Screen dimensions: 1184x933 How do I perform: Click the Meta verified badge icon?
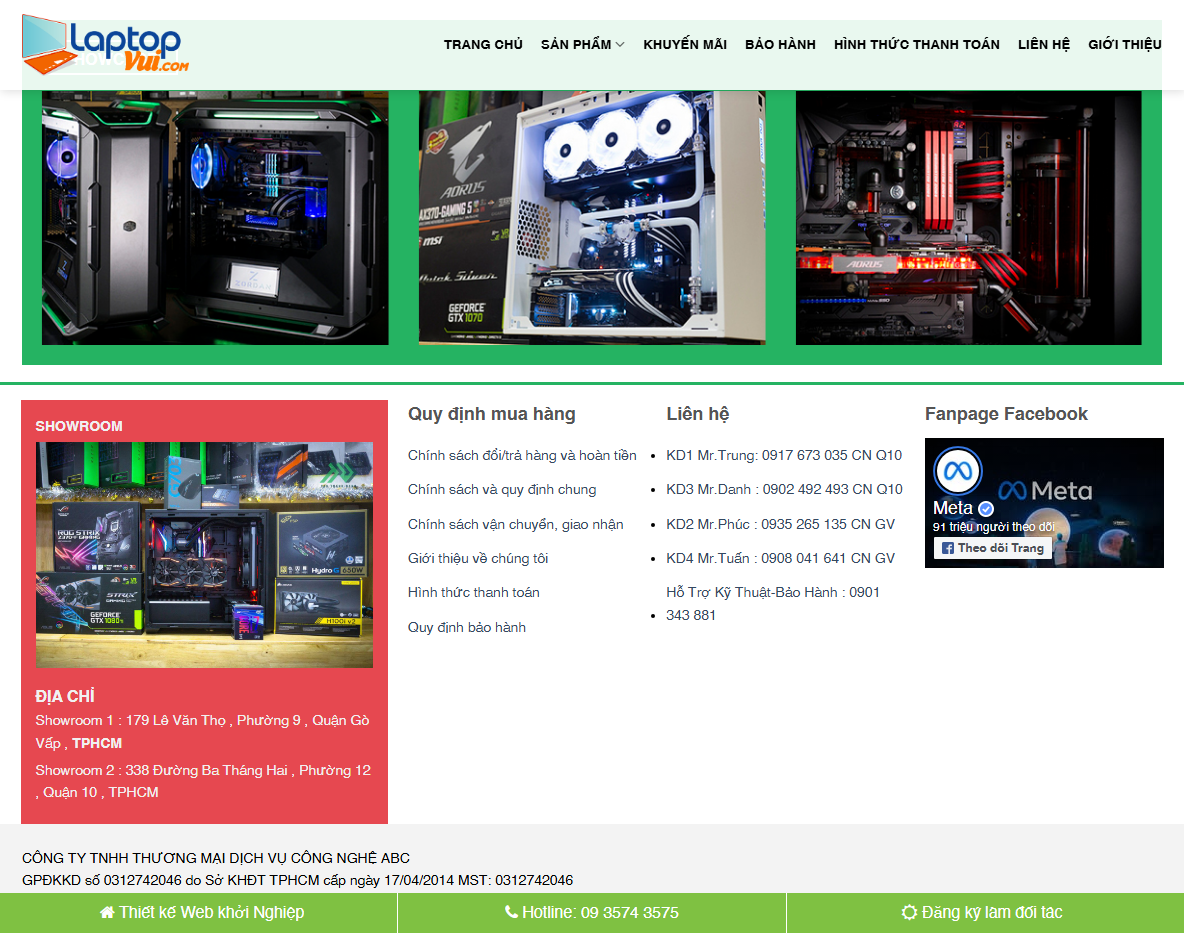coord(986,508)
